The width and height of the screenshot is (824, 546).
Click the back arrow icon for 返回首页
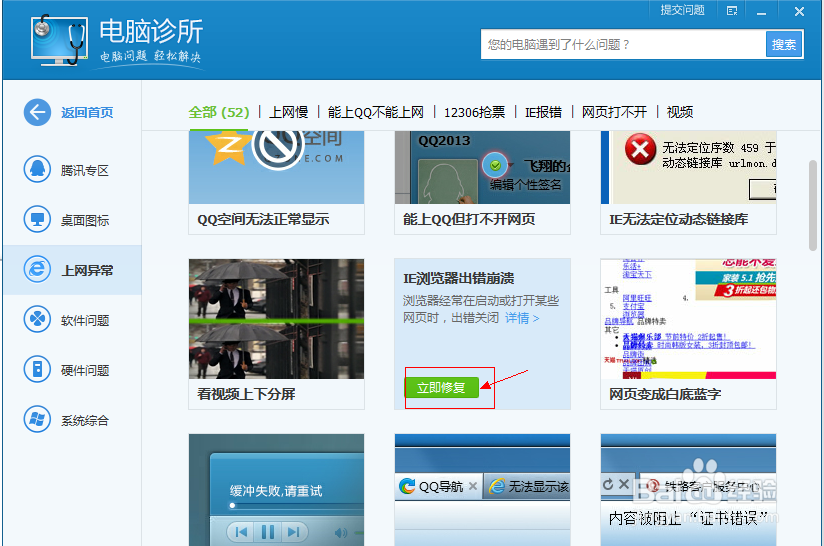click(x=37, y=112)
